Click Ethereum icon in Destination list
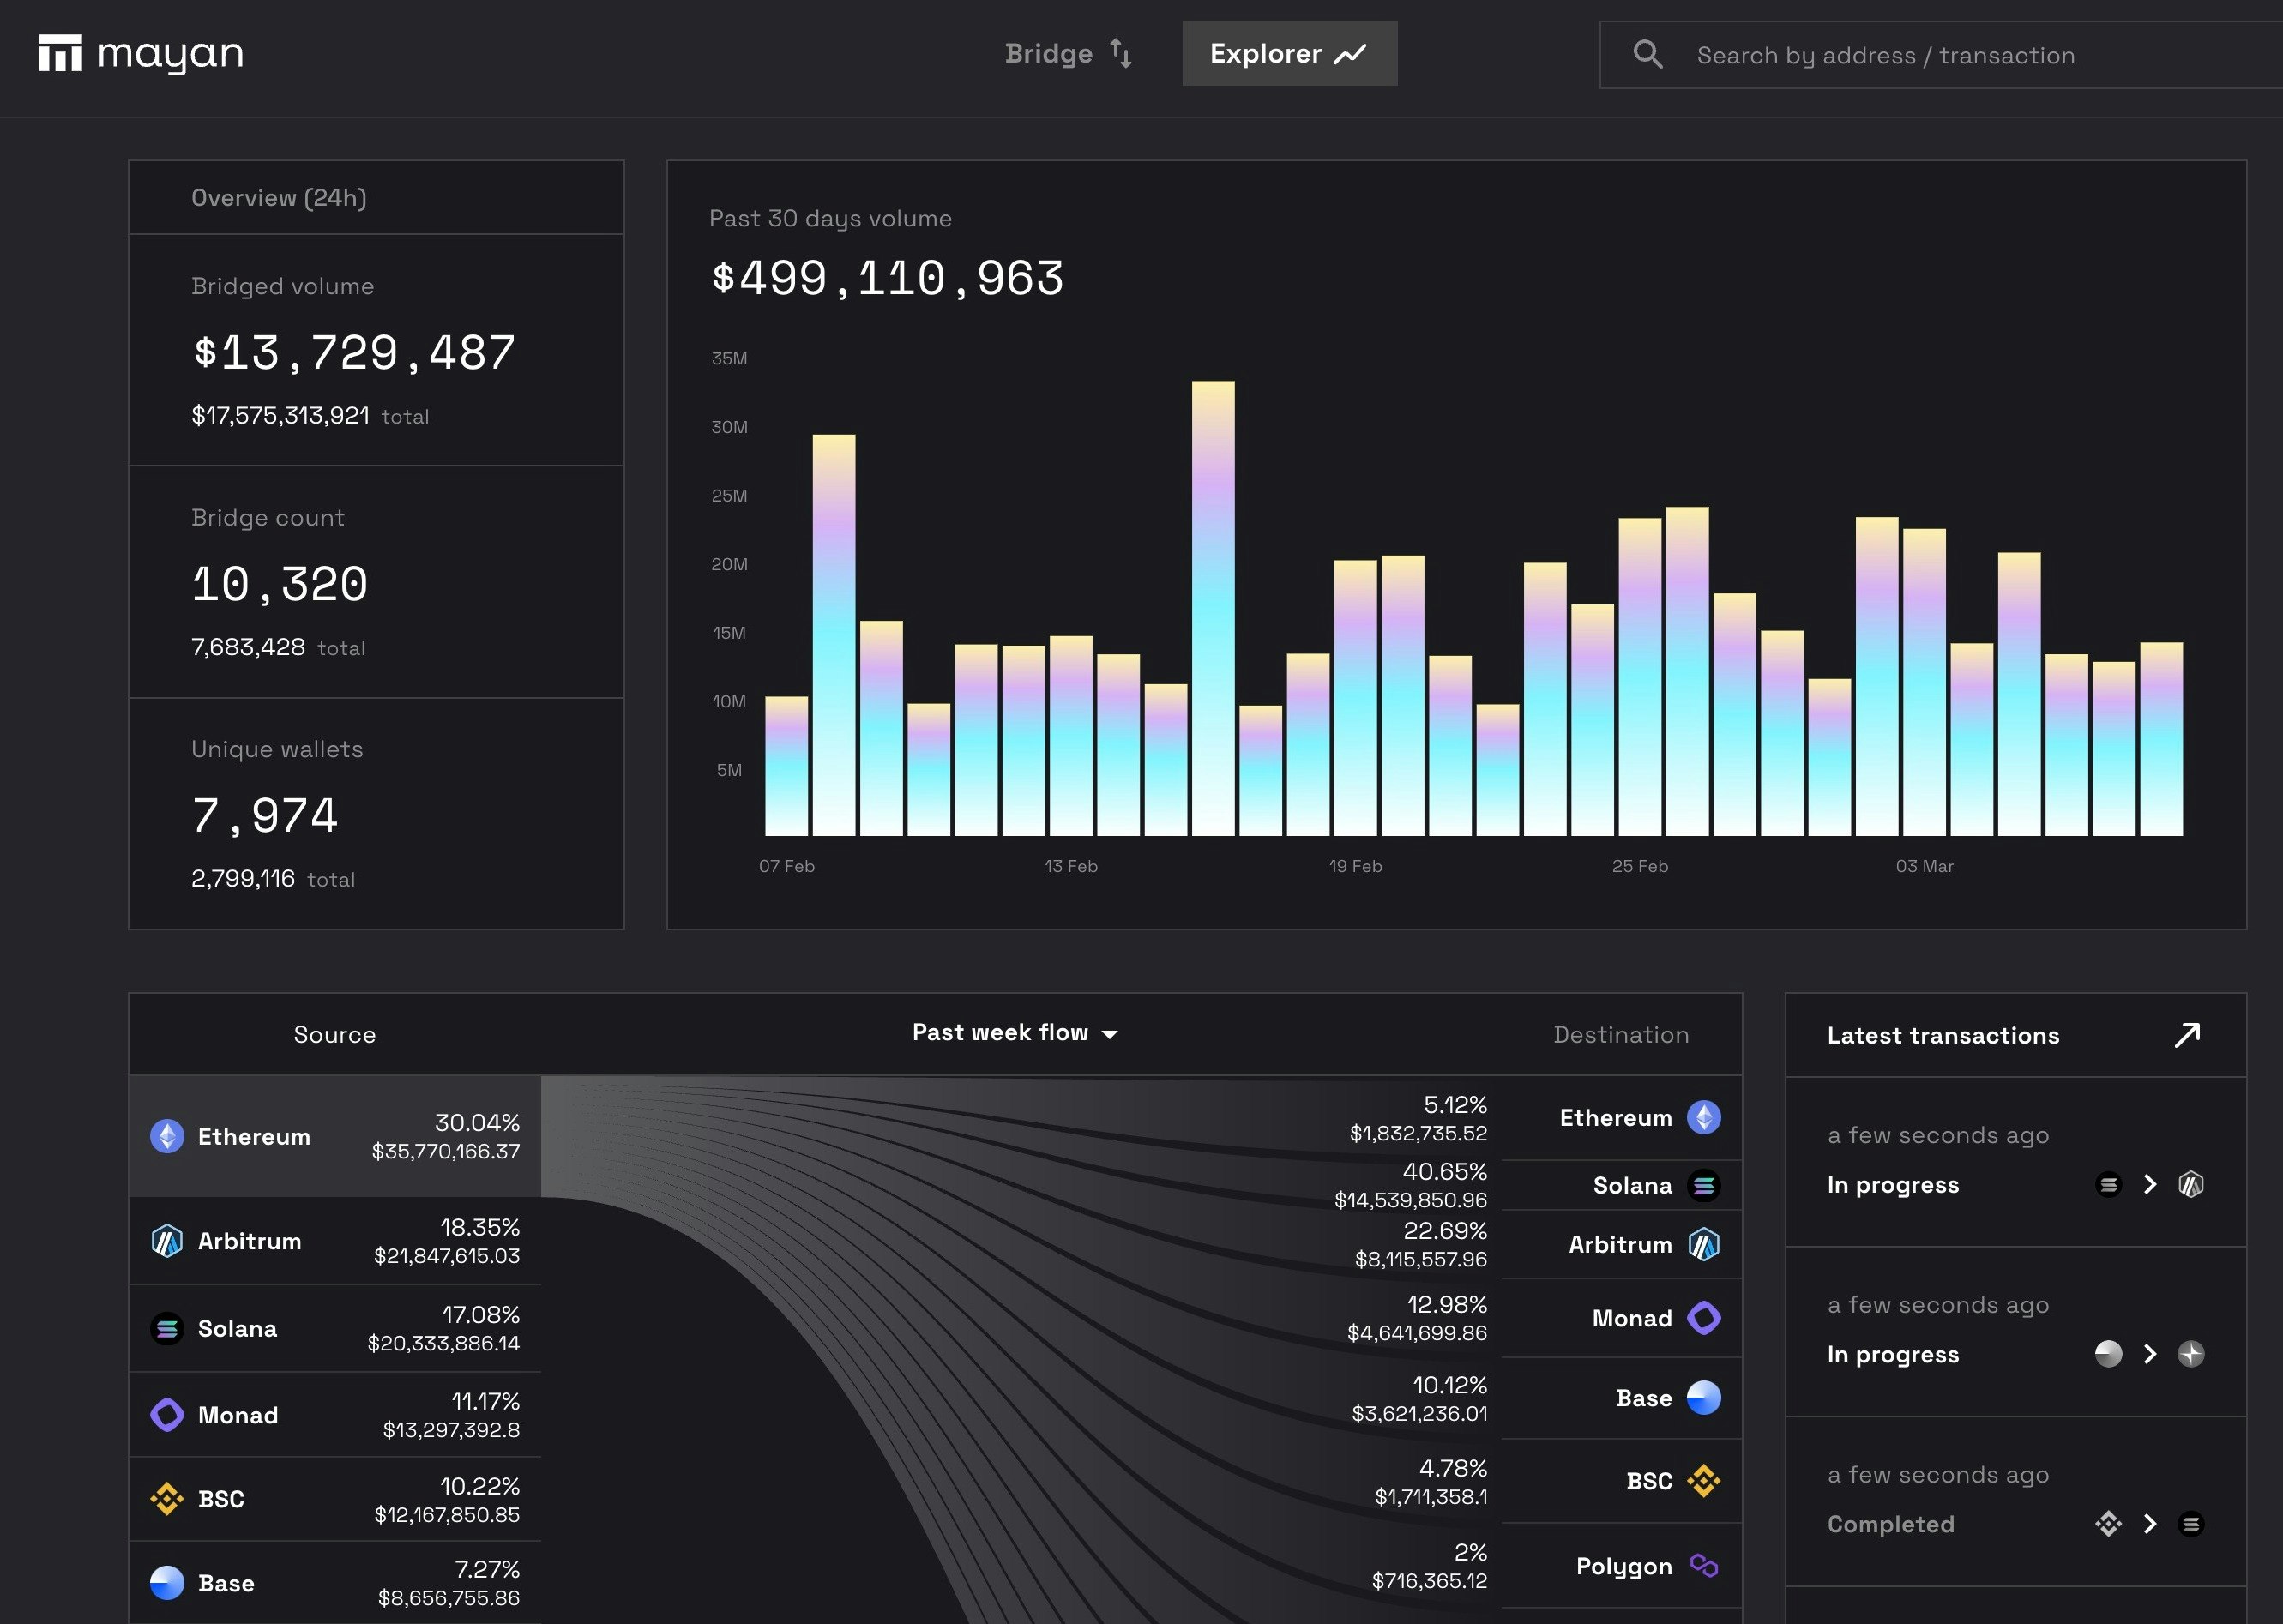This screenshot has height=1624, width=2283. coord(1703,1117)
